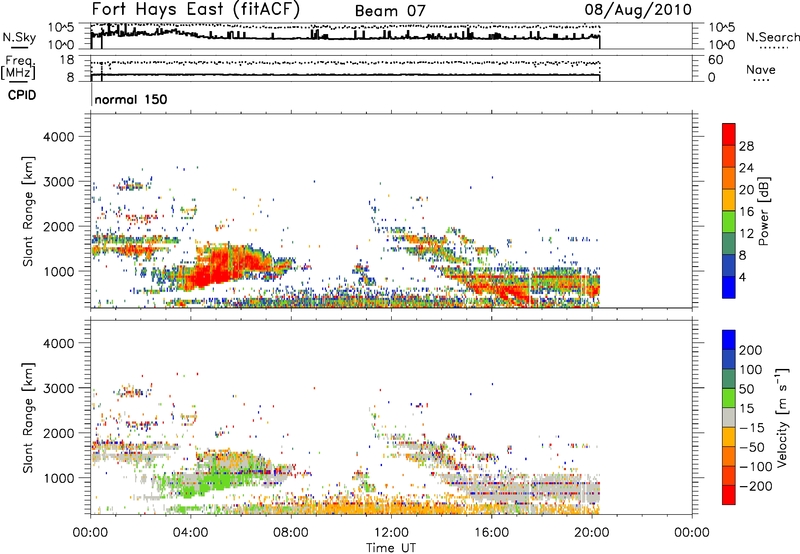Pick the light green 15–50 Velocity segment
This screenshot has width=800, height=554.
[729, 398]
